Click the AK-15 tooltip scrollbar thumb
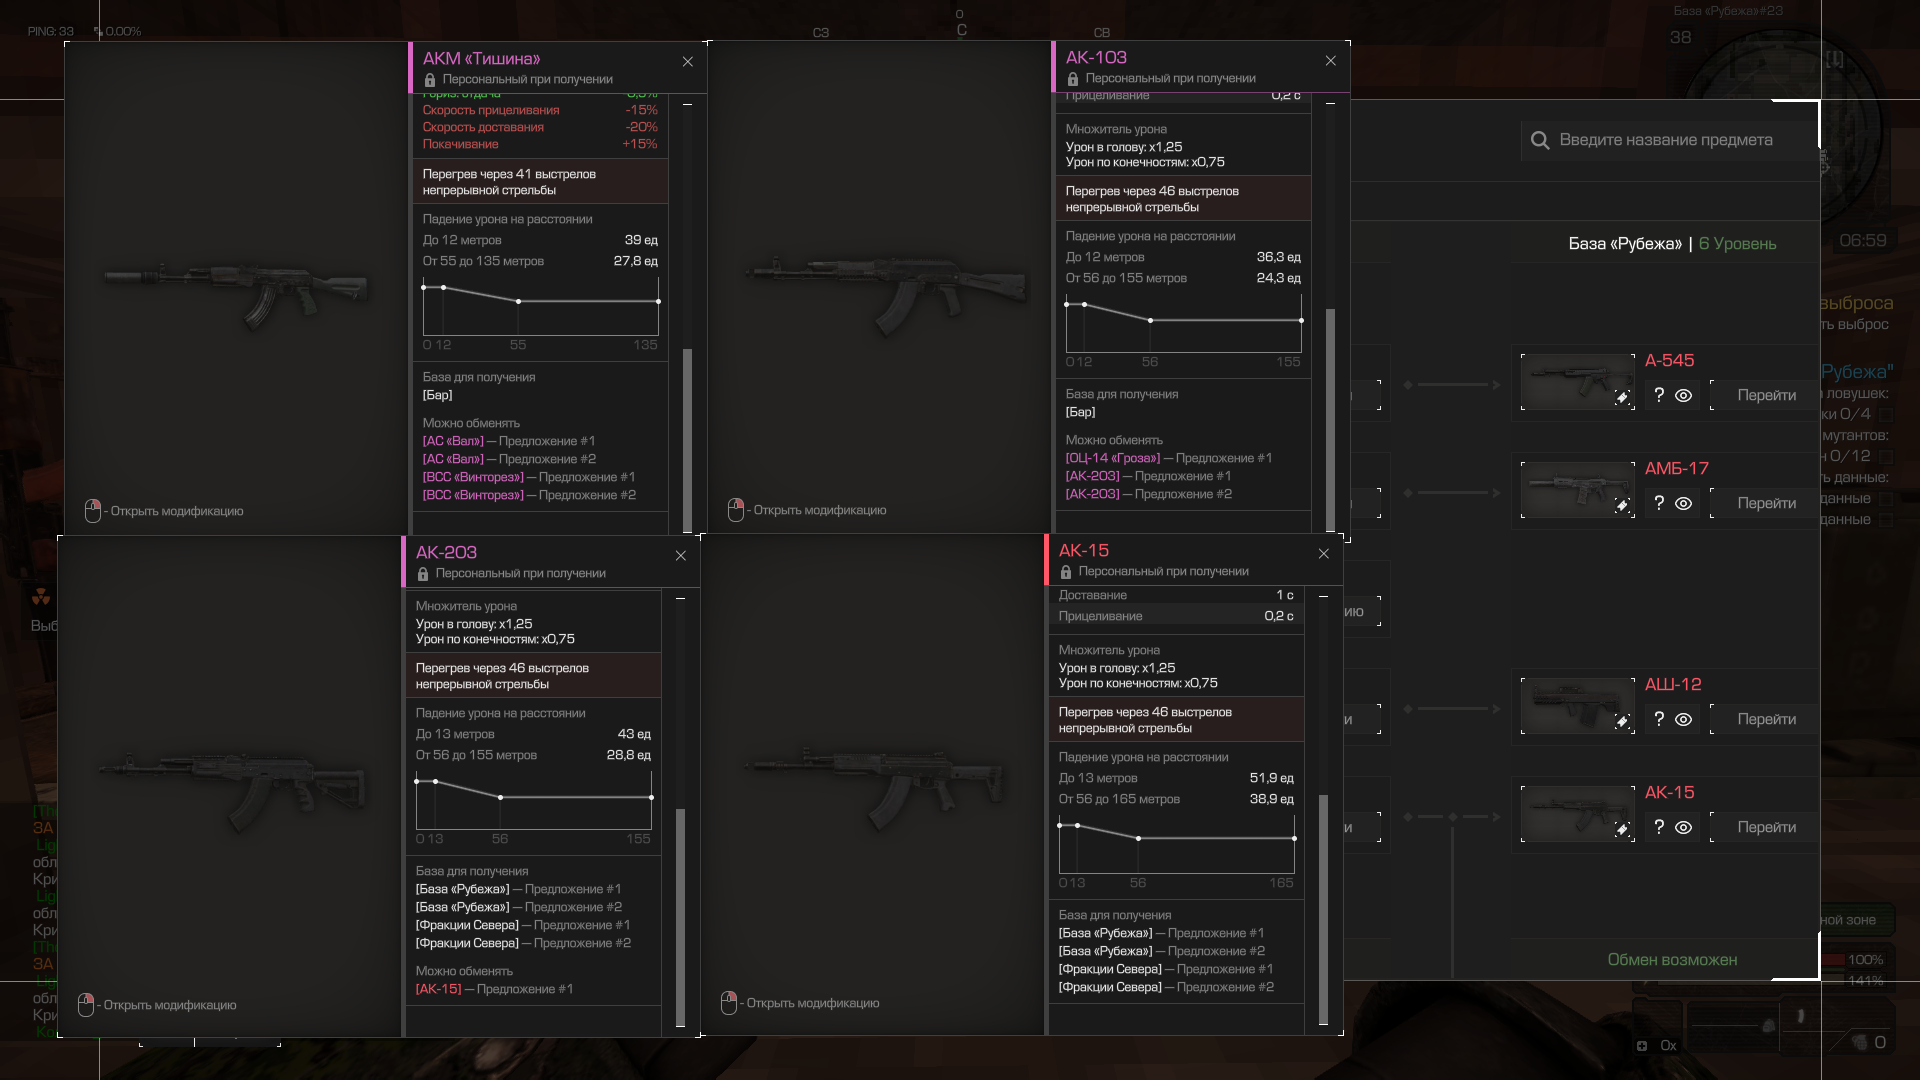The height and width of the screenshot is (1080, 1920). point(1323,909)
